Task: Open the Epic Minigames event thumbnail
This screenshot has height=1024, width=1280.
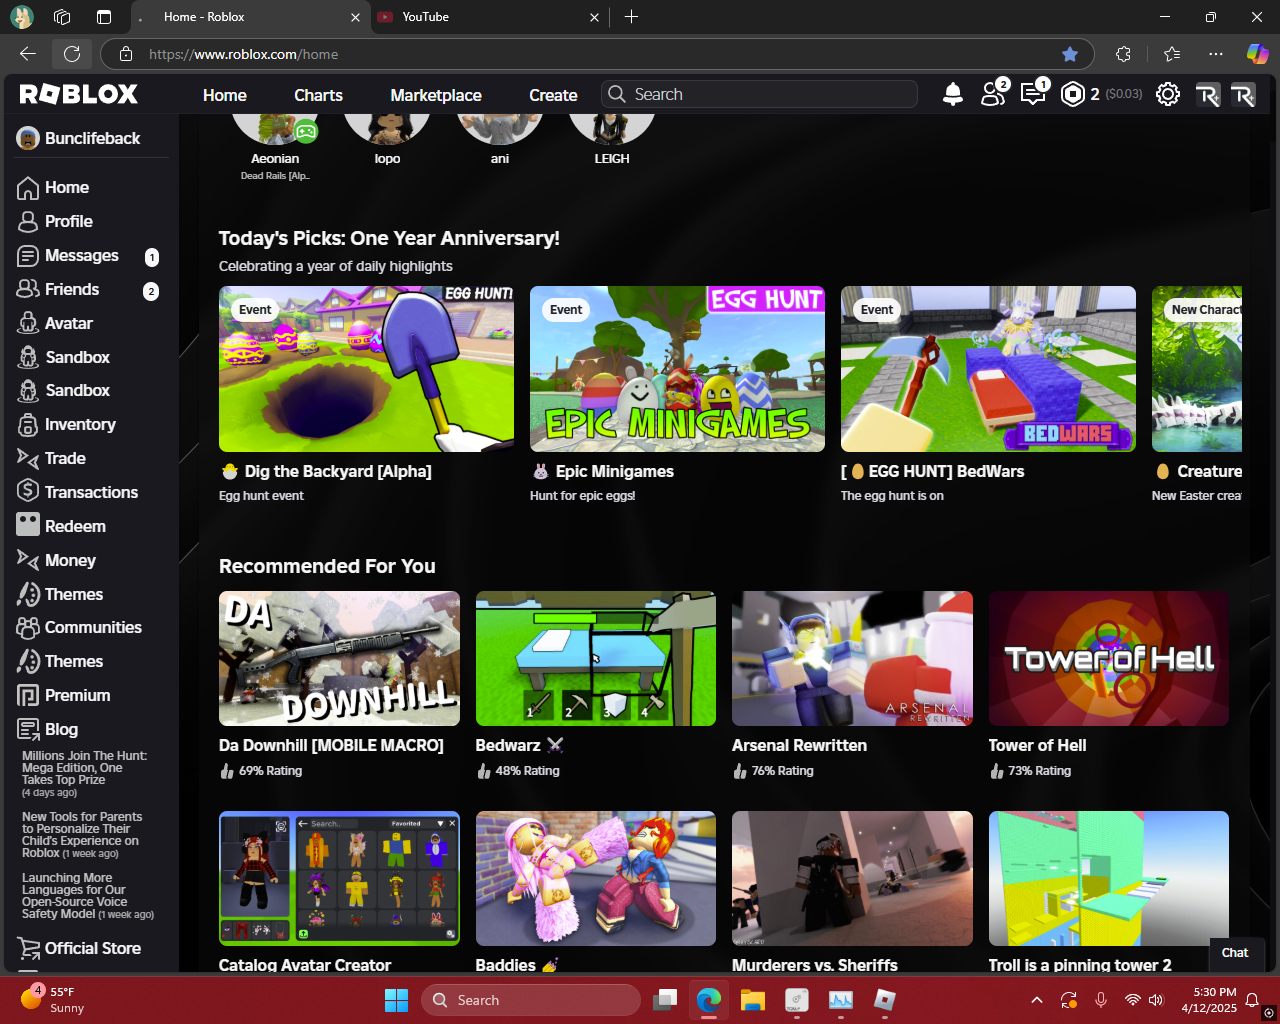Action: click(x=677, y=369)
